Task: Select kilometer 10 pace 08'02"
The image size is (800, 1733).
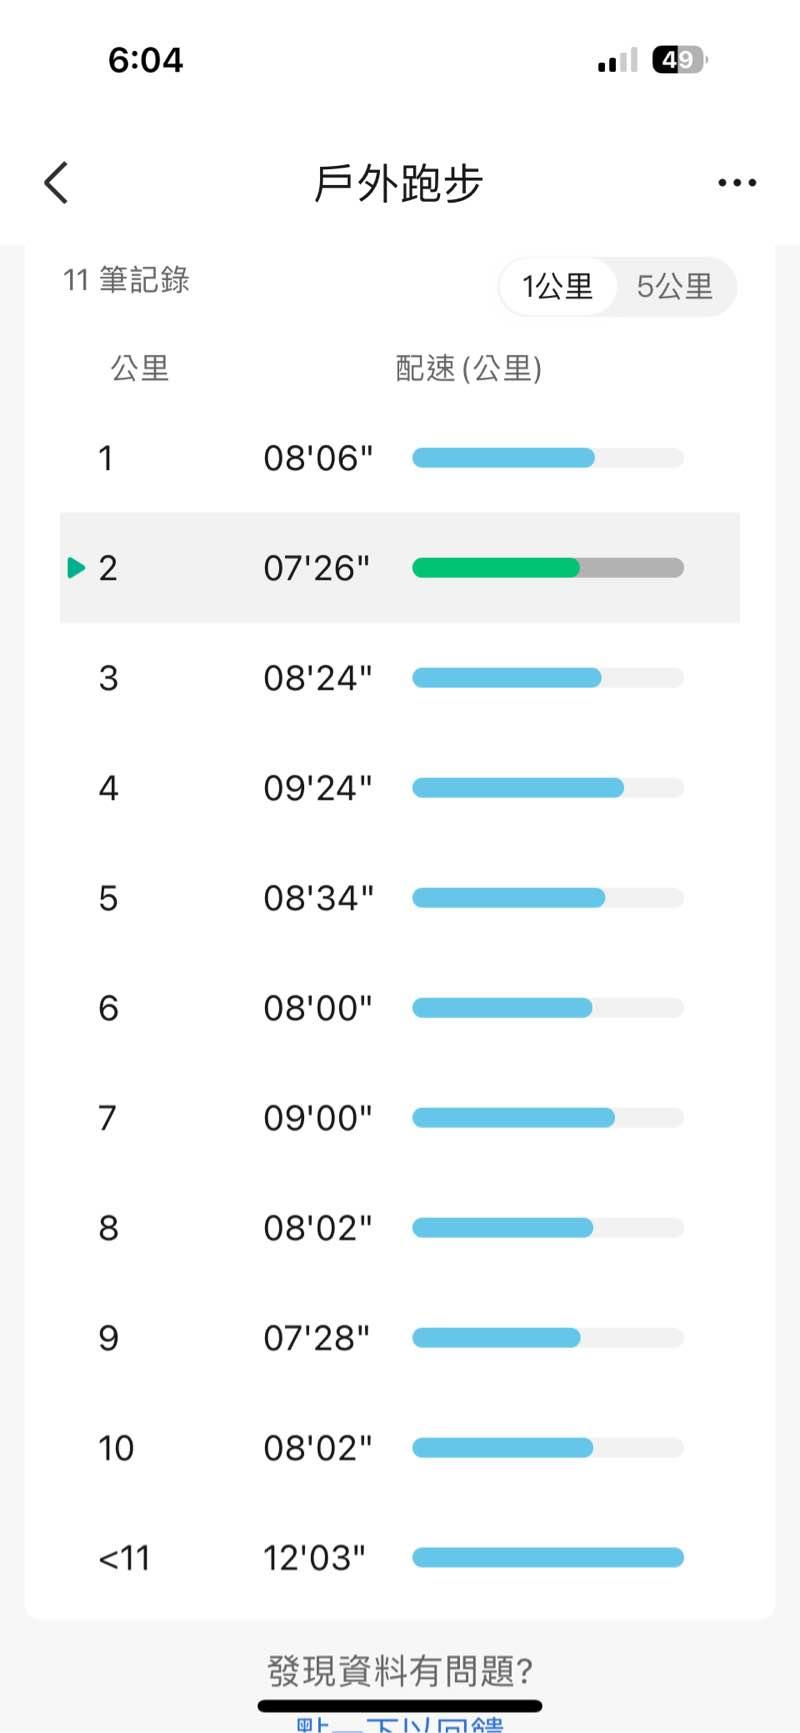Action: [x=318, y=1448]
